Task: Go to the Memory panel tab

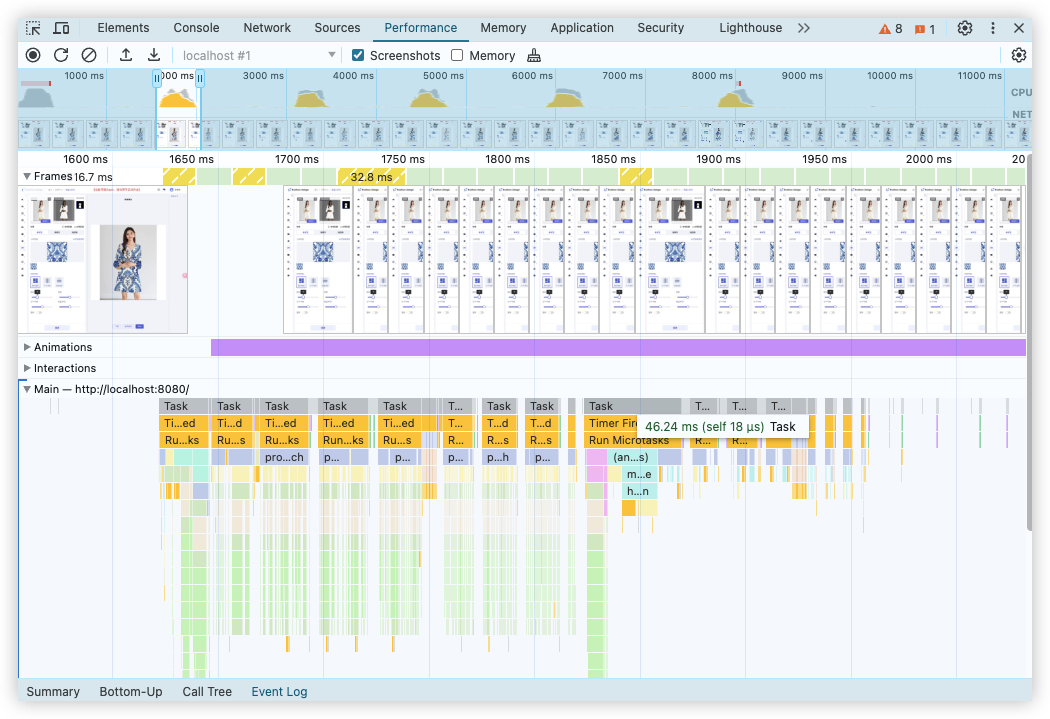Action: coord(503,28)
